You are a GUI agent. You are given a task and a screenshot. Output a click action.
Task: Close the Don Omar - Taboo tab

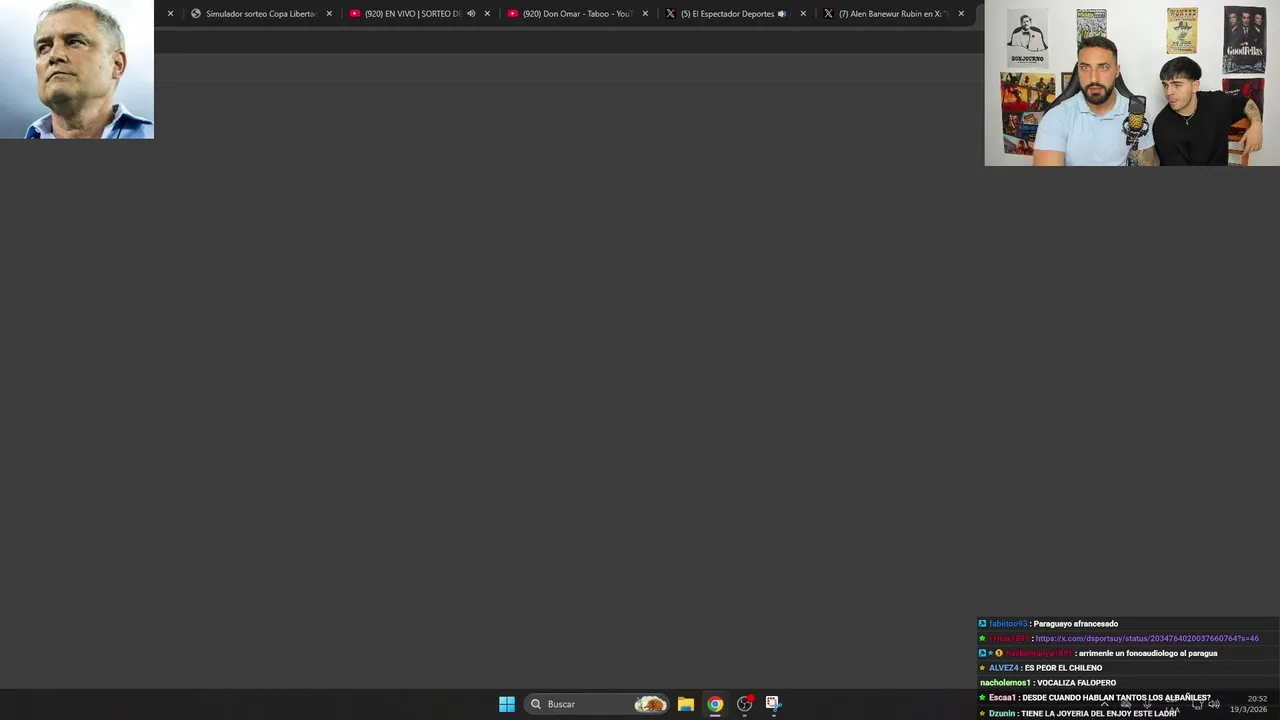click(x=645, y=14)
